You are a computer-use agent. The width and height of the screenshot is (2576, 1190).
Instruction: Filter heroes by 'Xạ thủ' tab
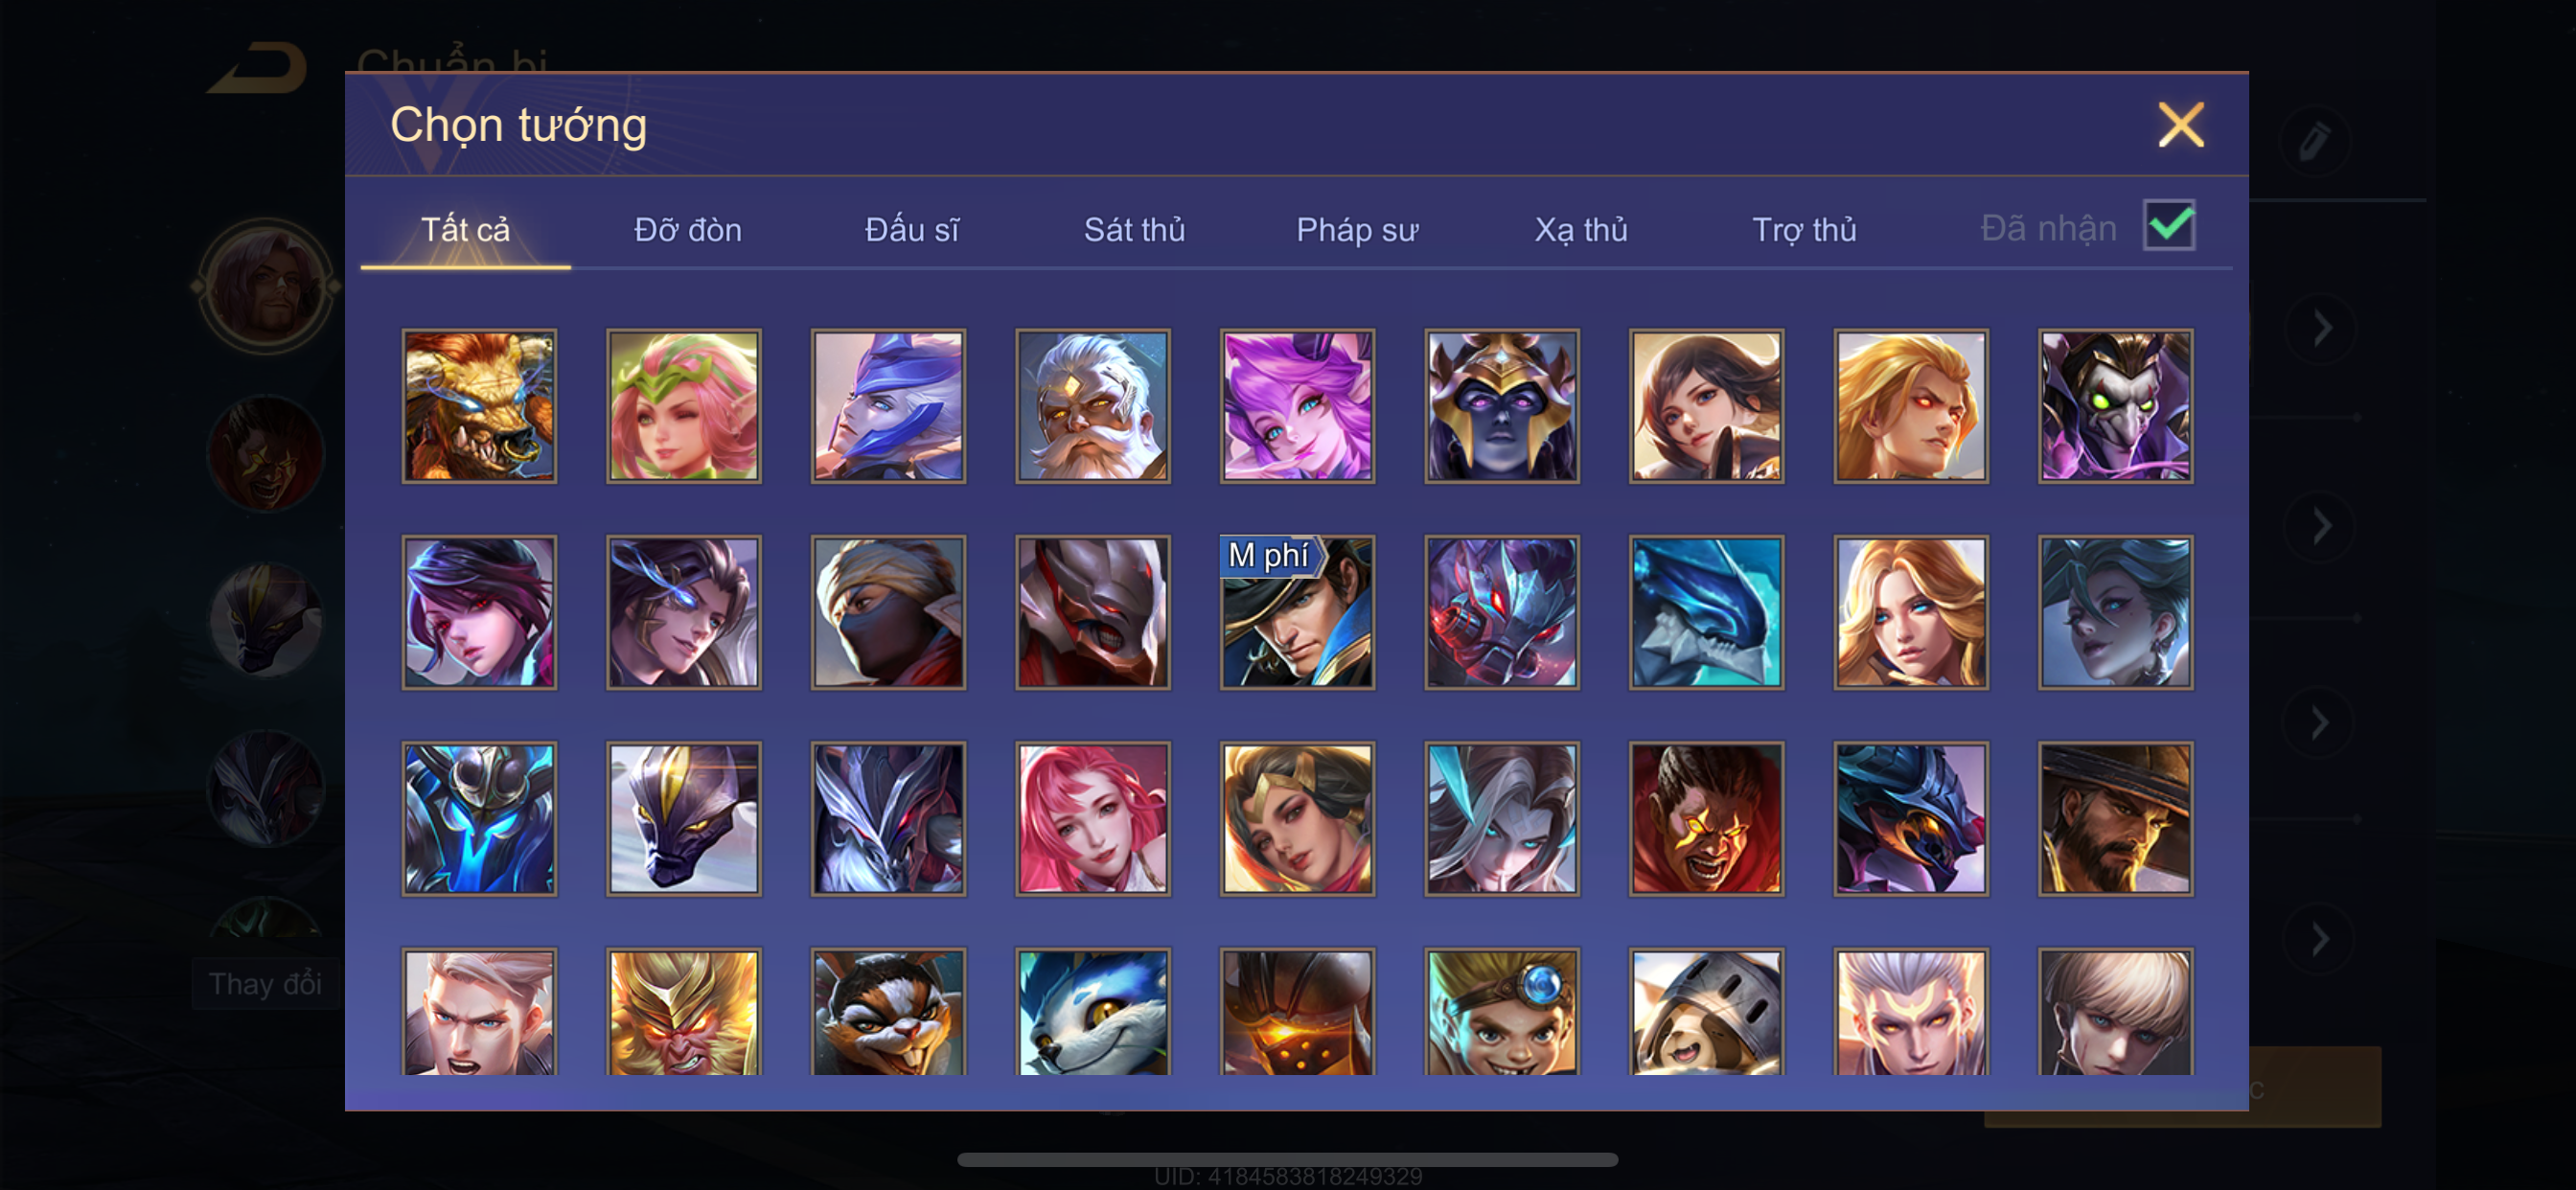1581,230
